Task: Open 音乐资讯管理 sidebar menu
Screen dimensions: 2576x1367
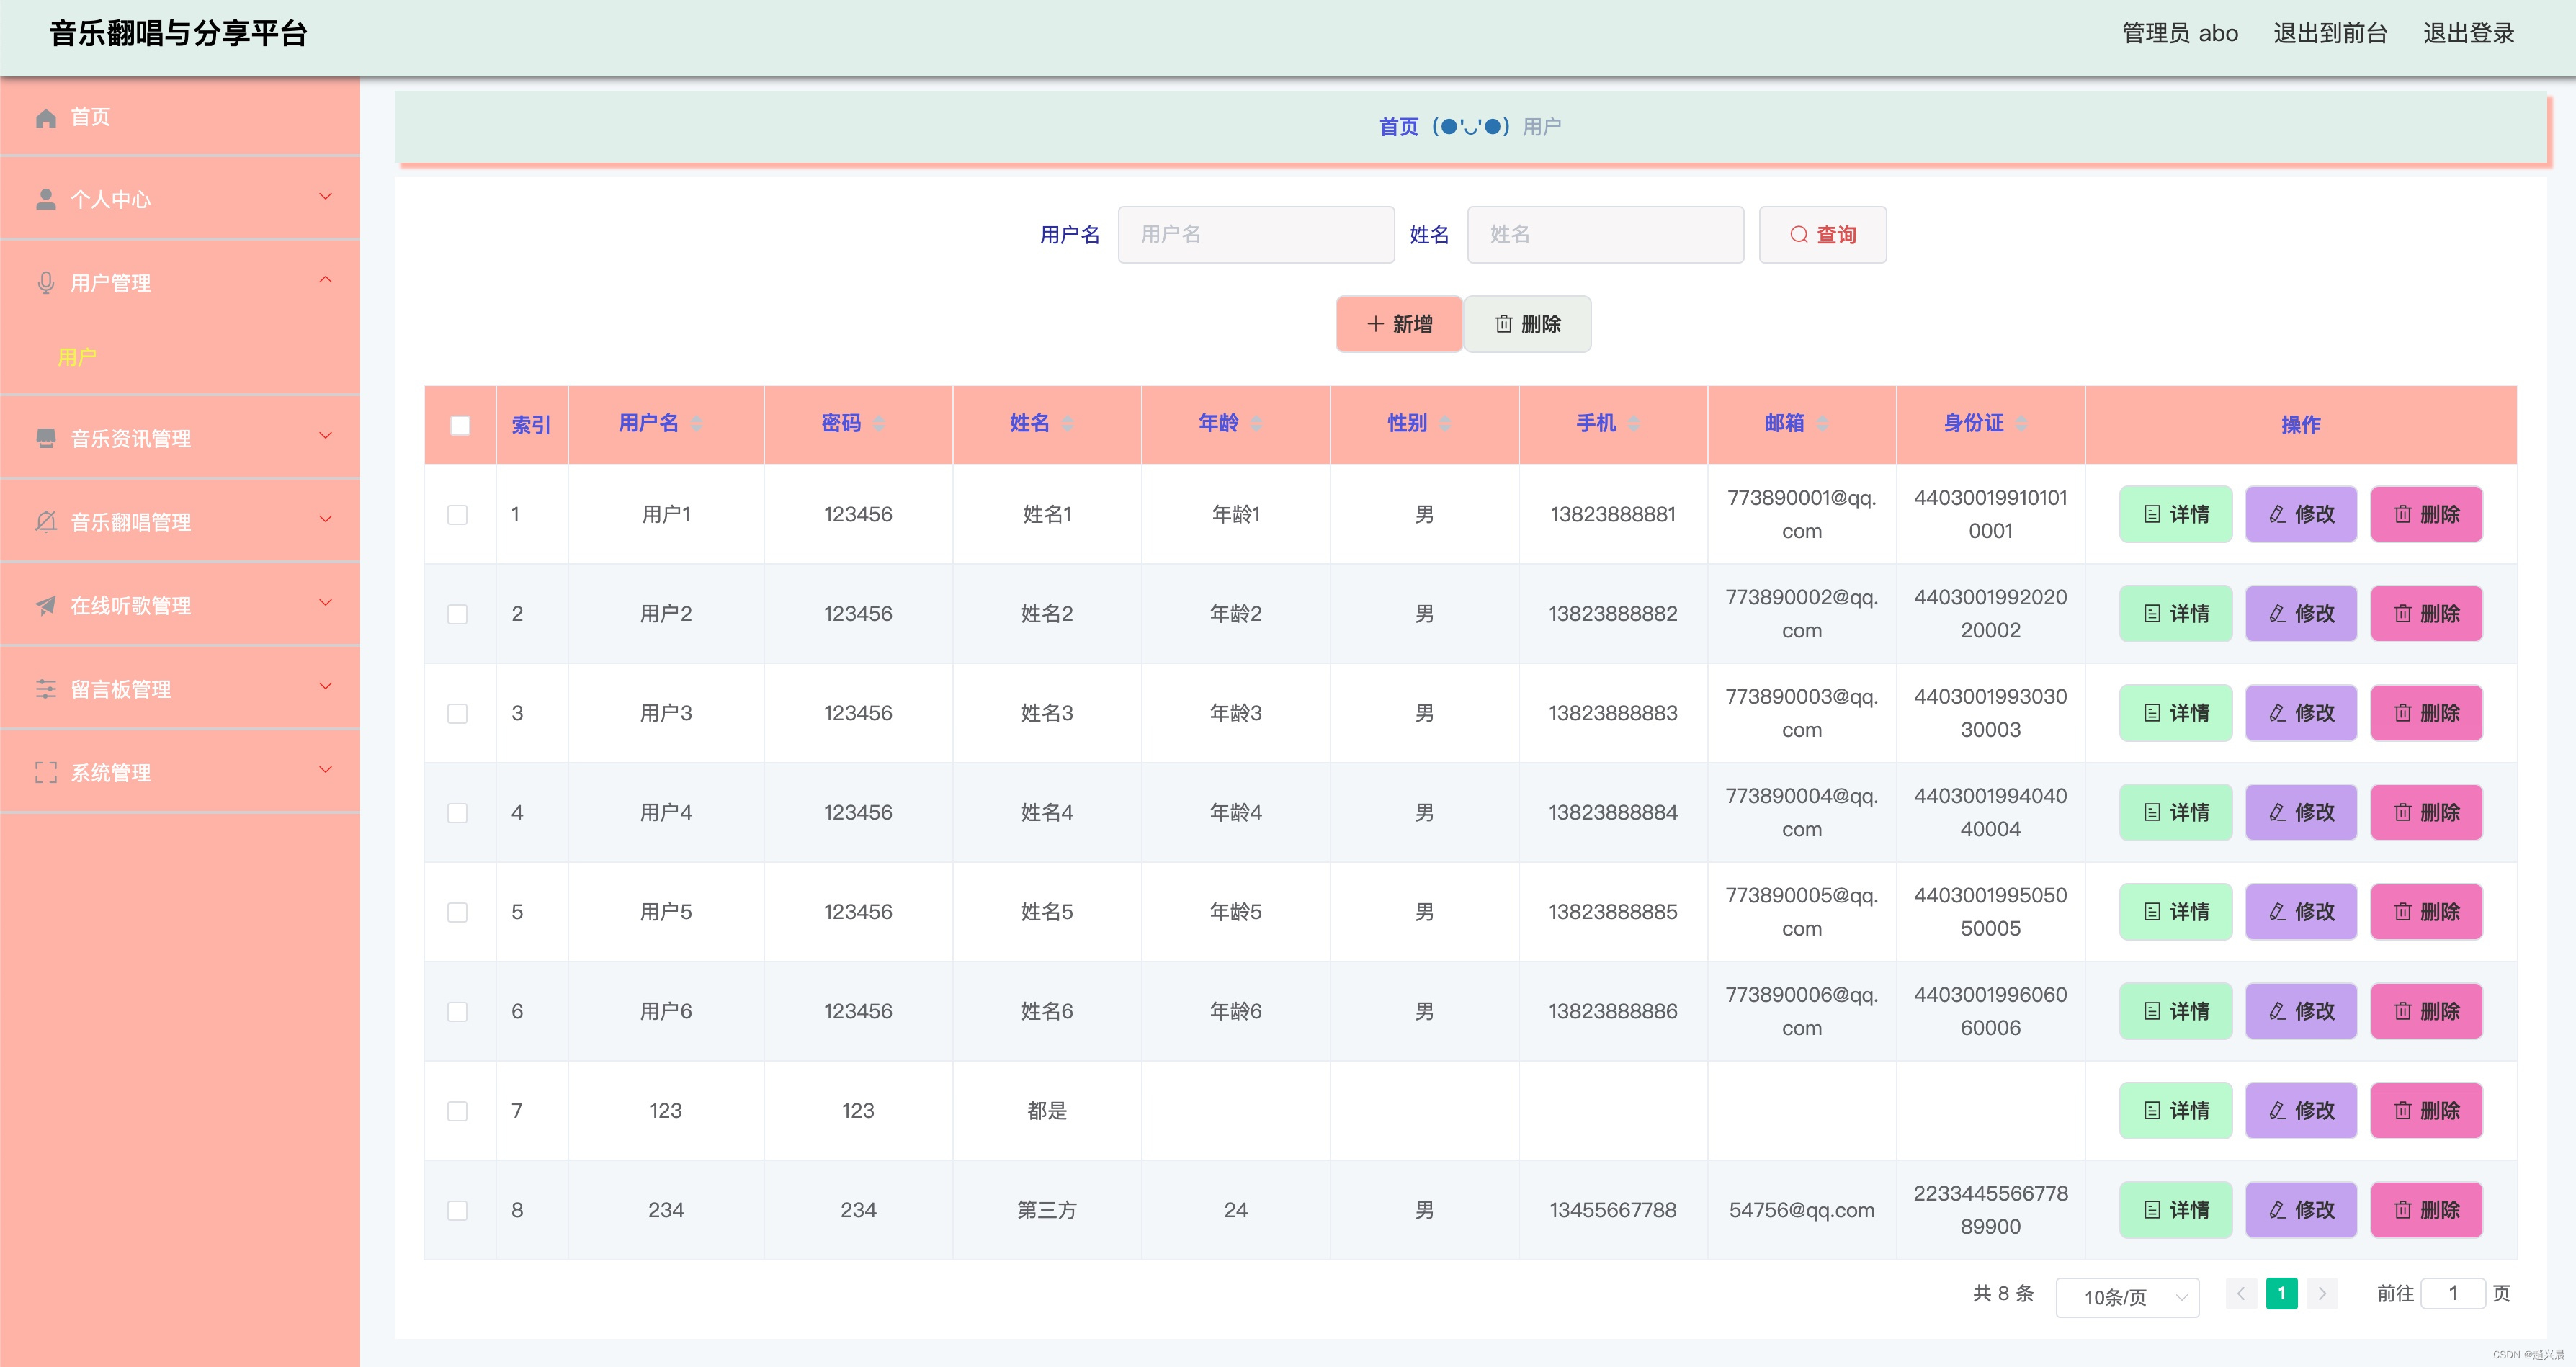Action: (x=180, y=438)
